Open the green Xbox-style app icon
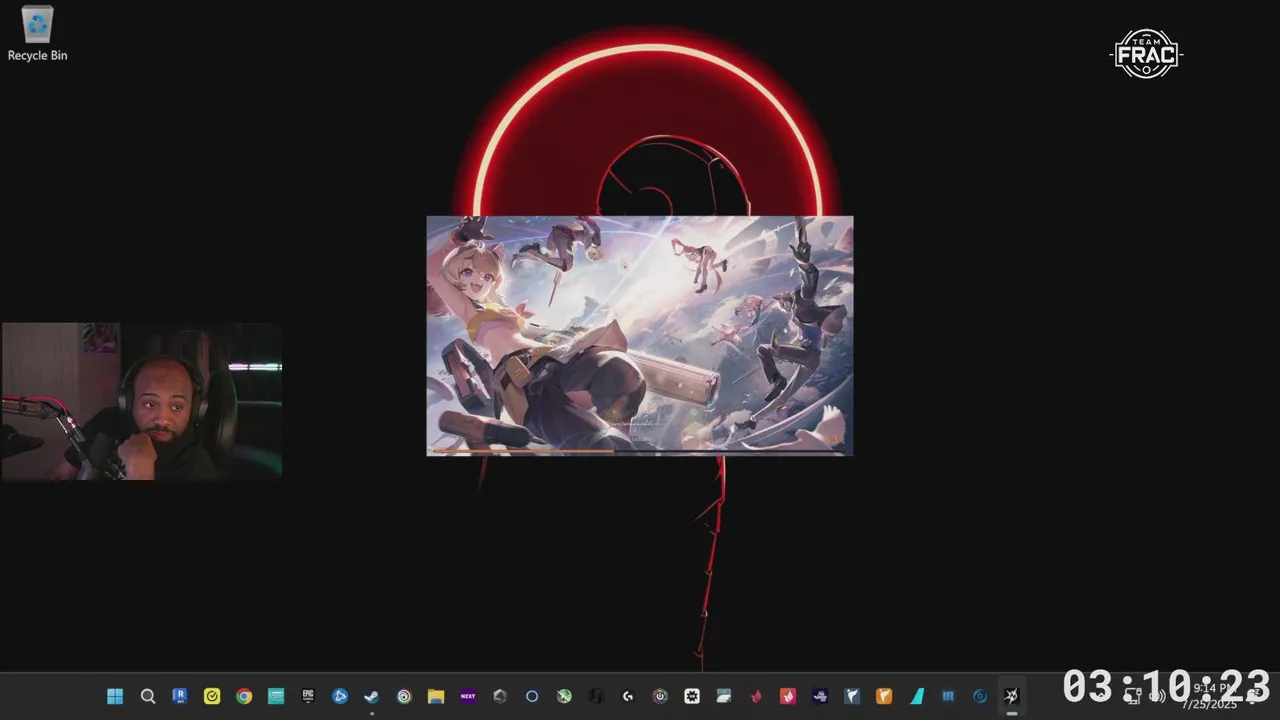 (564, 696)
